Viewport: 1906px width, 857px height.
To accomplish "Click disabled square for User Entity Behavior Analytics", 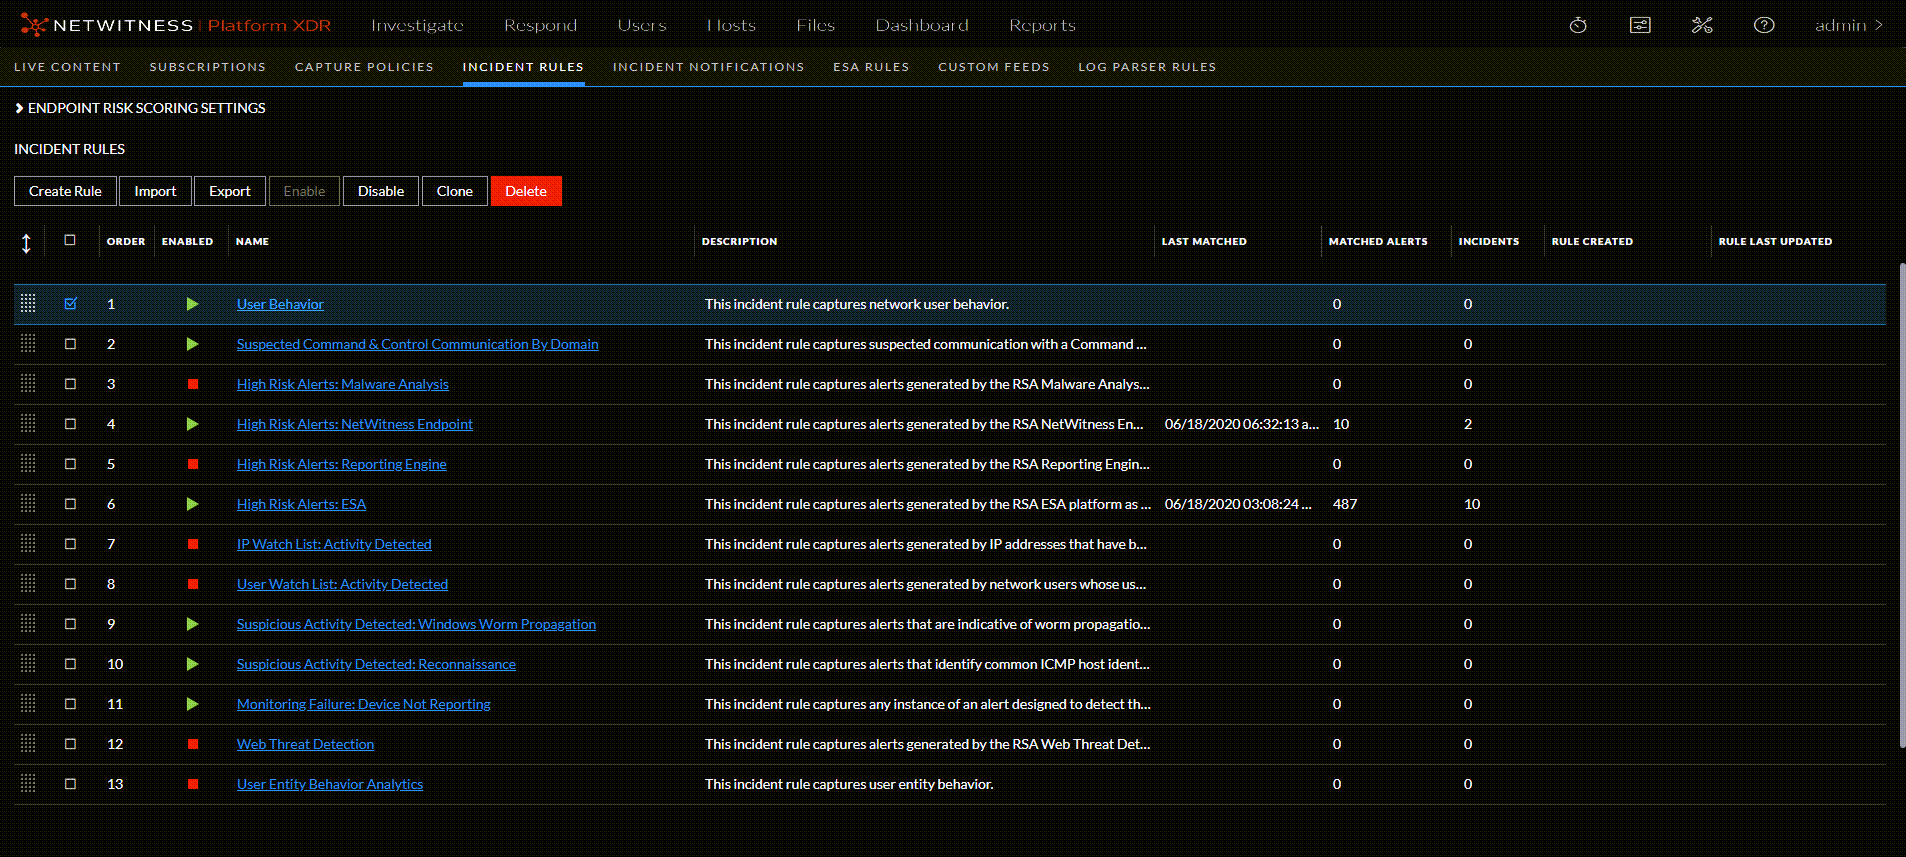I will tap(193, 784).
